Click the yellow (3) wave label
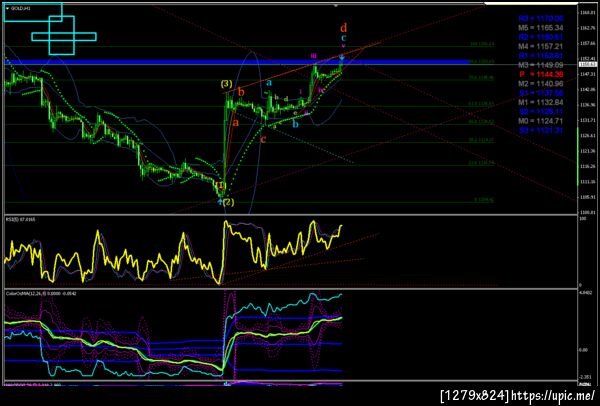 pyautogui.click(x=227, y=83)
